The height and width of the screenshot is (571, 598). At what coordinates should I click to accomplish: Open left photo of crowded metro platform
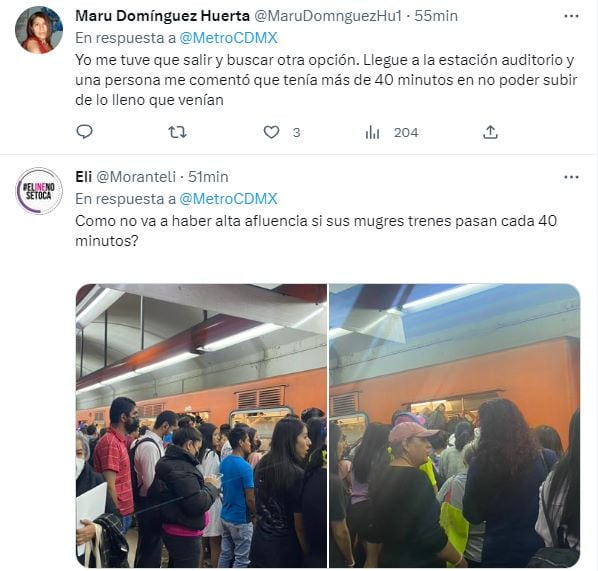click(x=201, y=426)
